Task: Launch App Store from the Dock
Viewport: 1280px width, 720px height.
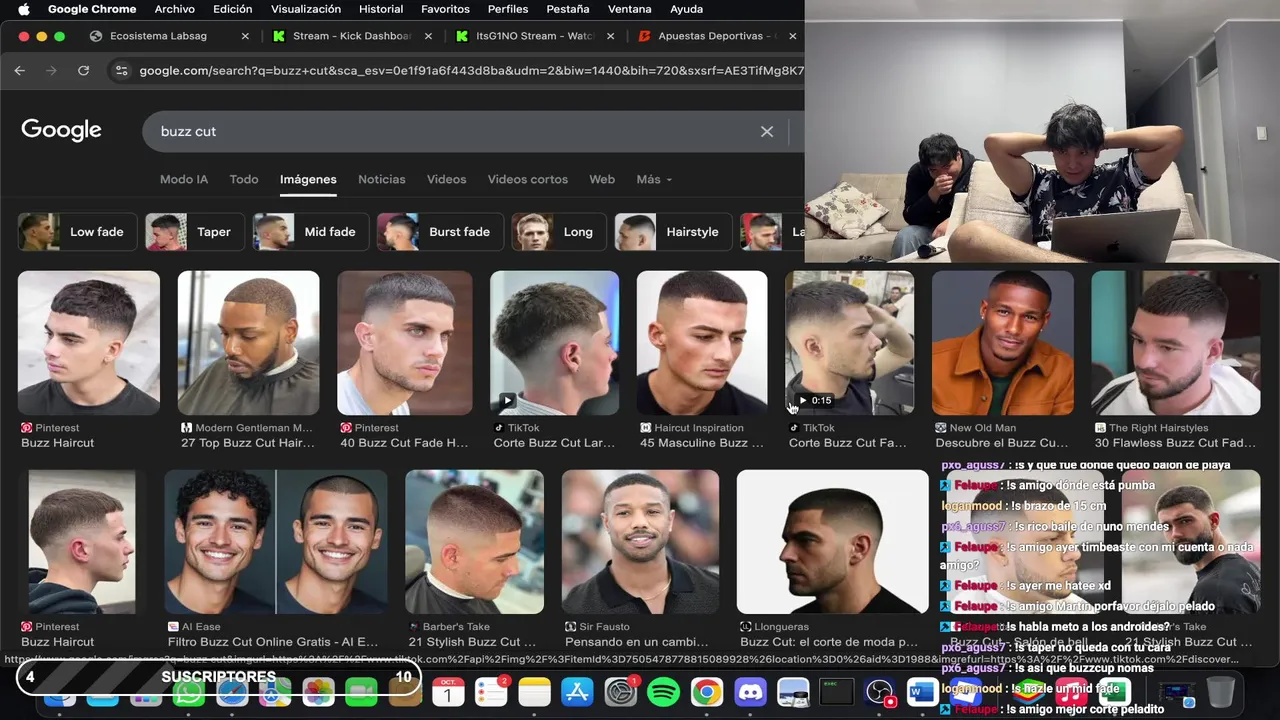Action: pyautogui.click(x=578, y=691)
